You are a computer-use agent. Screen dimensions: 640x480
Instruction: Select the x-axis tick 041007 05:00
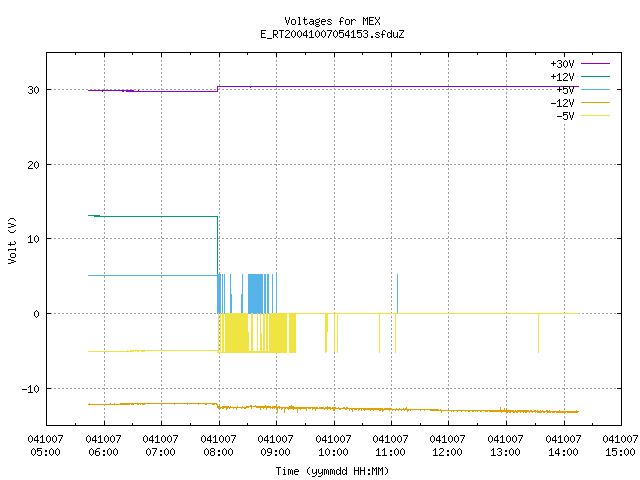tap(45, 446)
